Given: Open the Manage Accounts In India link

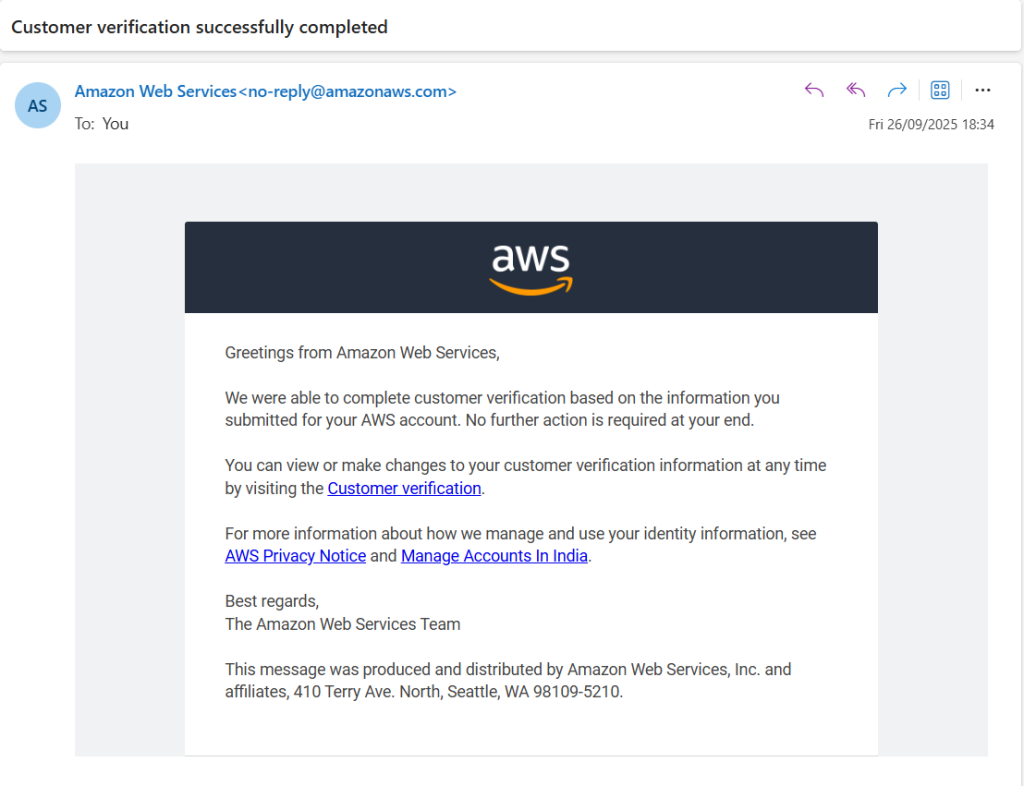Looking at the screenshot, I should click(494, 556).
